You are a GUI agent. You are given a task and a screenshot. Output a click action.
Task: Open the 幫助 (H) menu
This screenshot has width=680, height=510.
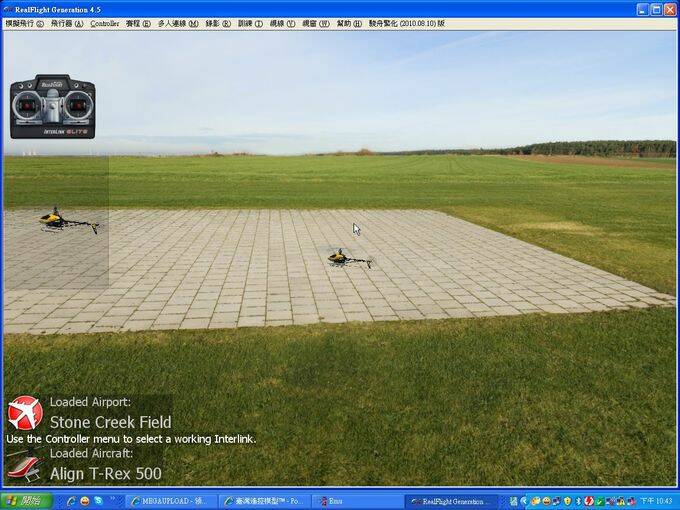coord(349,23)
